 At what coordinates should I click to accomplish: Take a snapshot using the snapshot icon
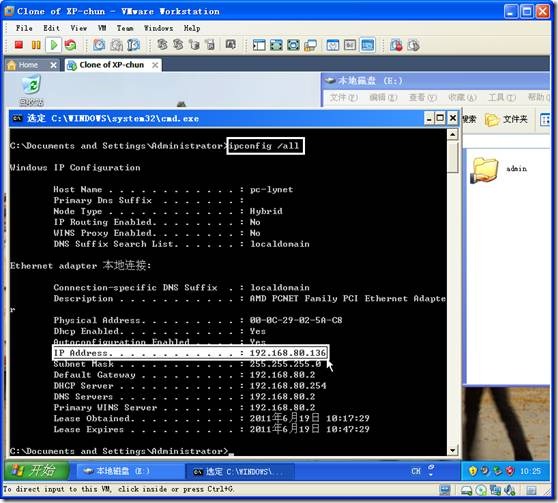pos(99,45)
